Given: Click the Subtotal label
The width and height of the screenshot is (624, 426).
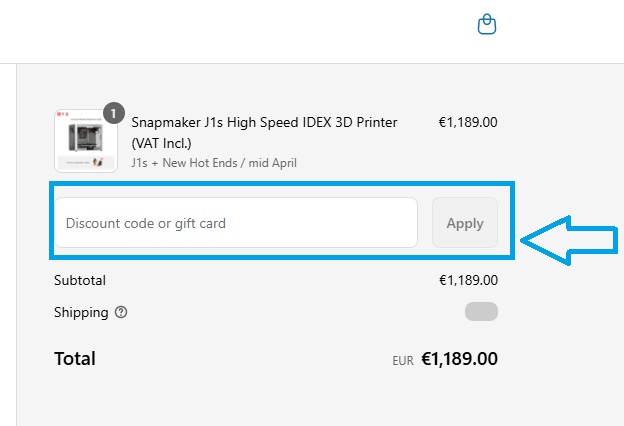Looking at the screenshot, I should tap(80, 280).
